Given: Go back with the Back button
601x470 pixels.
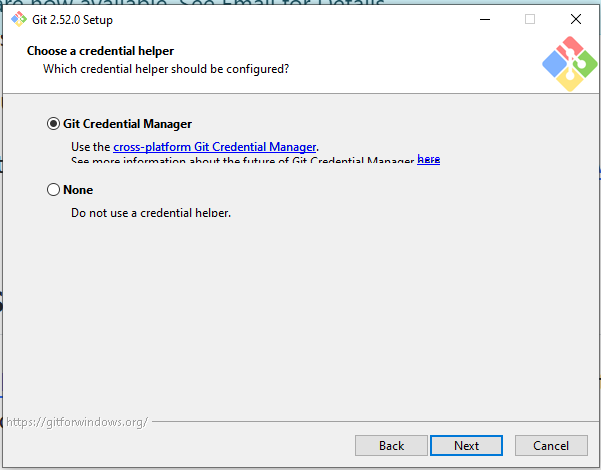Looking at the screenshot, I should point(391,445).
